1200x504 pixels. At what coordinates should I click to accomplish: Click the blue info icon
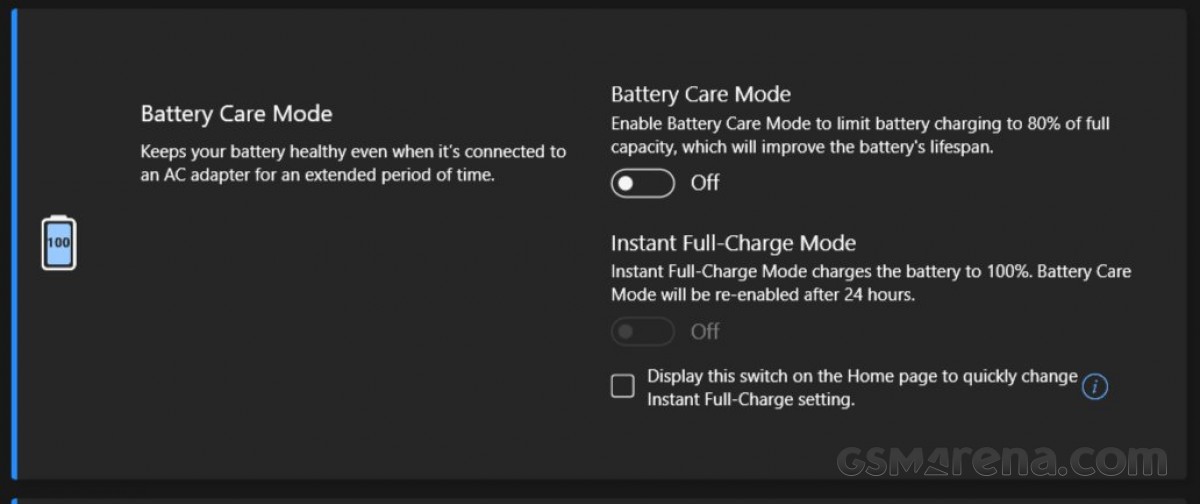pyautogui.click(x=1095, y=387)
